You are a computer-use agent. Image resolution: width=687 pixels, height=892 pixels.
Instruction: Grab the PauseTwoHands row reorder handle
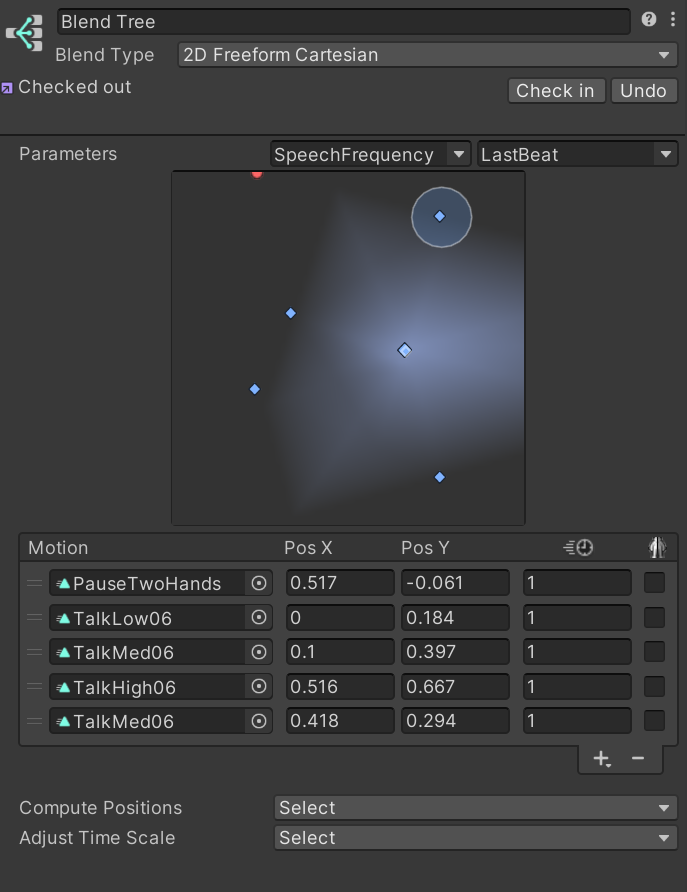35,583
